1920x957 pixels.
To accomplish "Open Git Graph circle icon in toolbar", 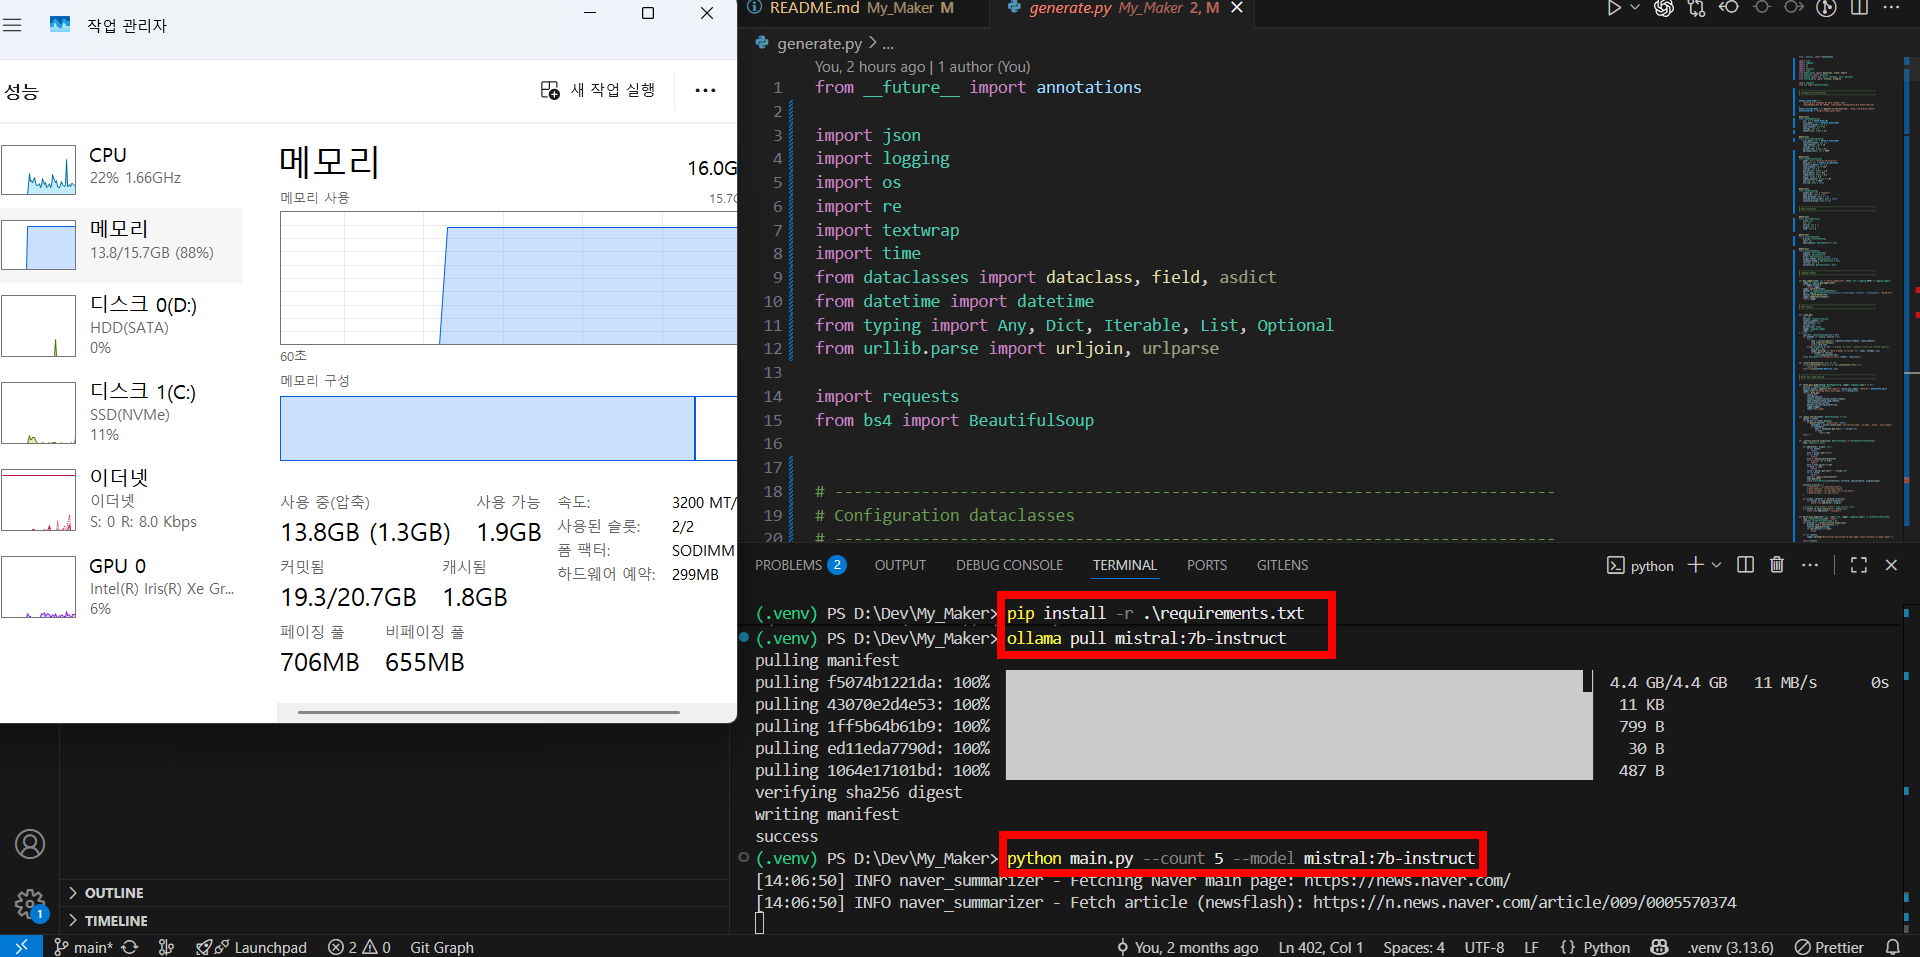I will 1827,8.
